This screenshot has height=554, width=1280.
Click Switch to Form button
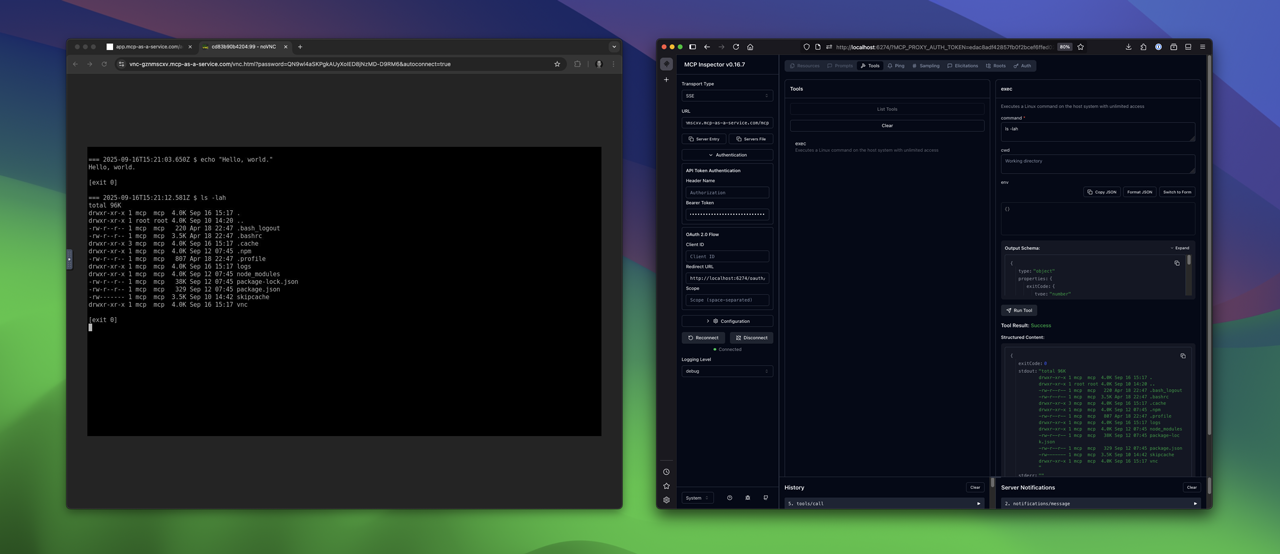coord(1177,192)
